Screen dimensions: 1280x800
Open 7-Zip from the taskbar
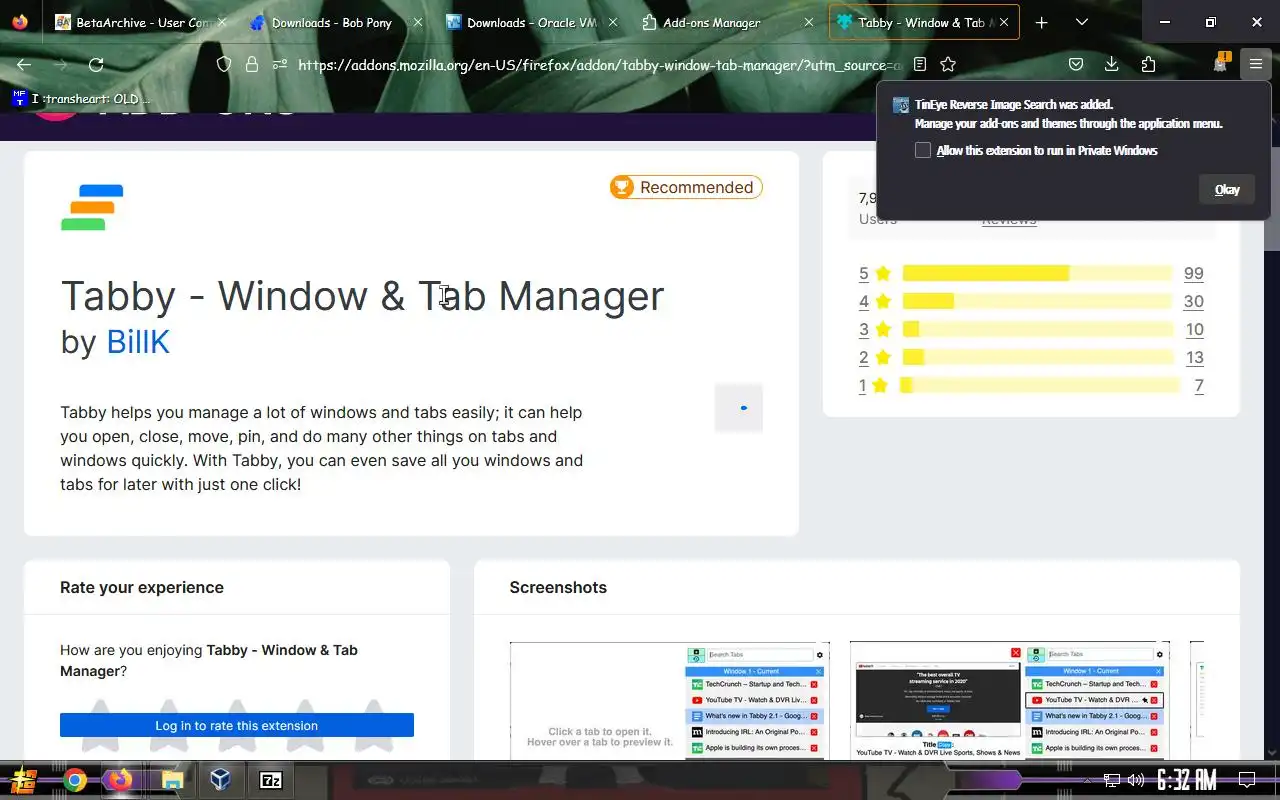[x=271, y=780]
